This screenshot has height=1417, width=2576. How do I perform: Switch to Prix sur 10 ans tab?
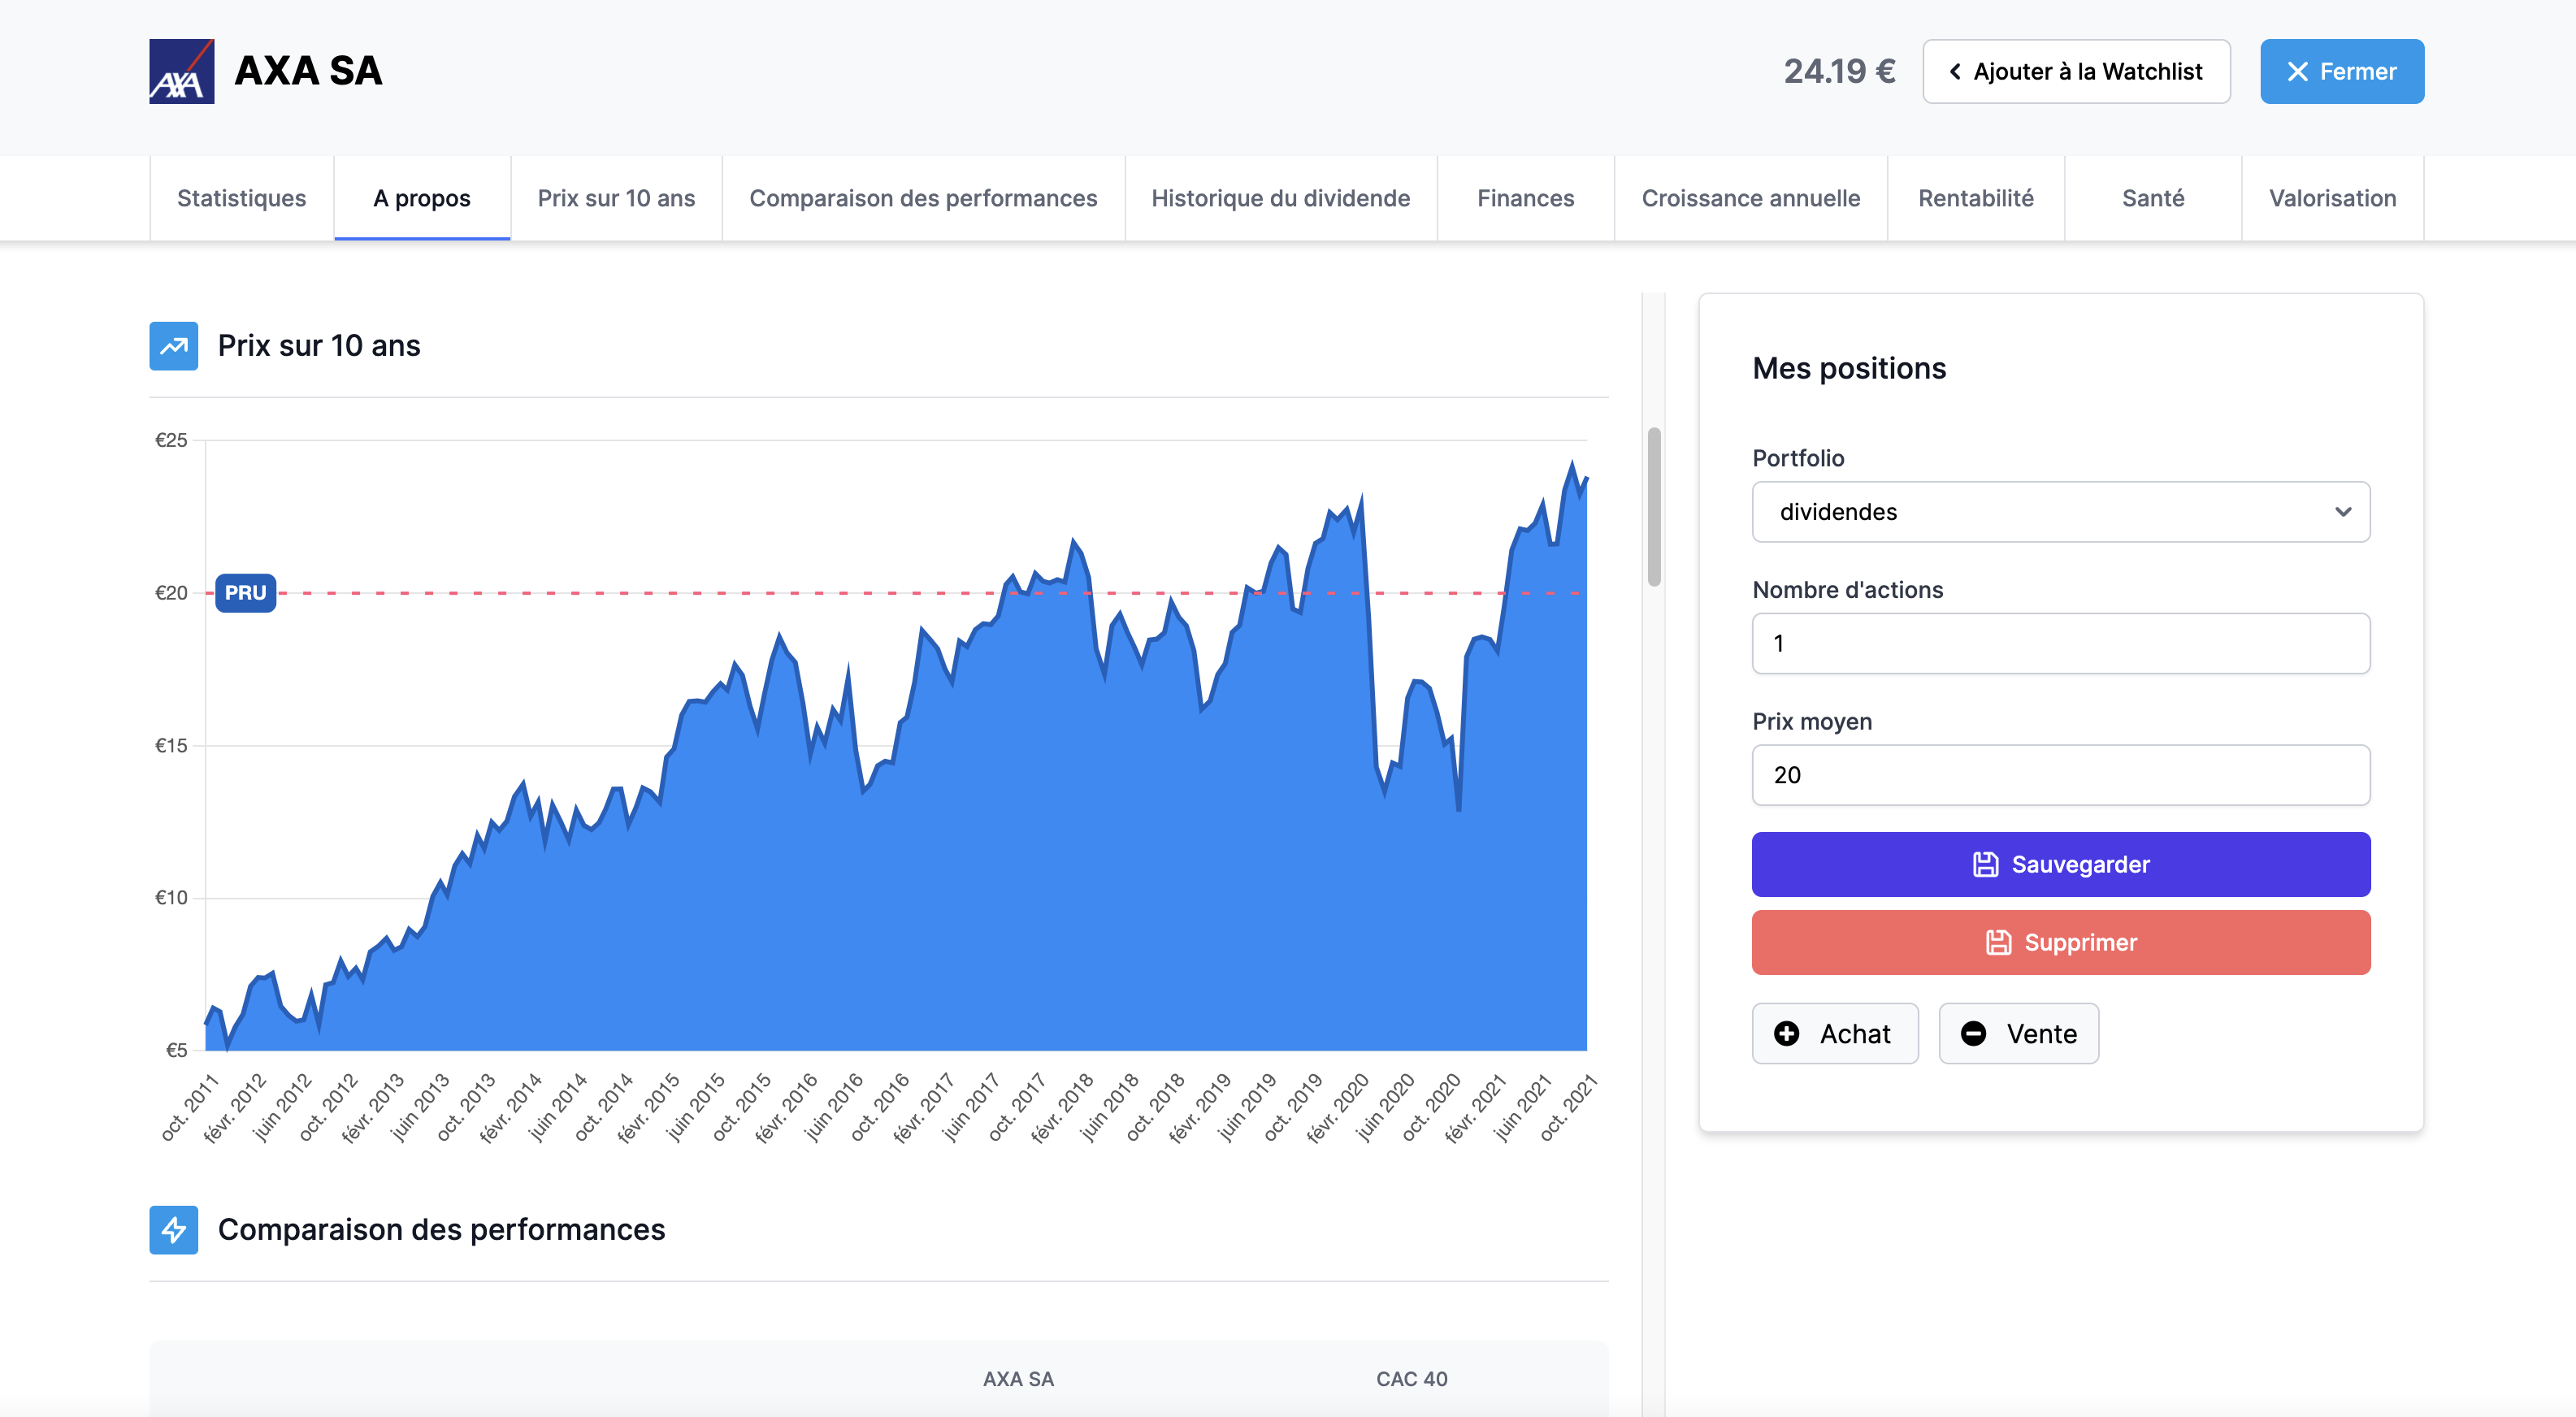tap(616, 198)
